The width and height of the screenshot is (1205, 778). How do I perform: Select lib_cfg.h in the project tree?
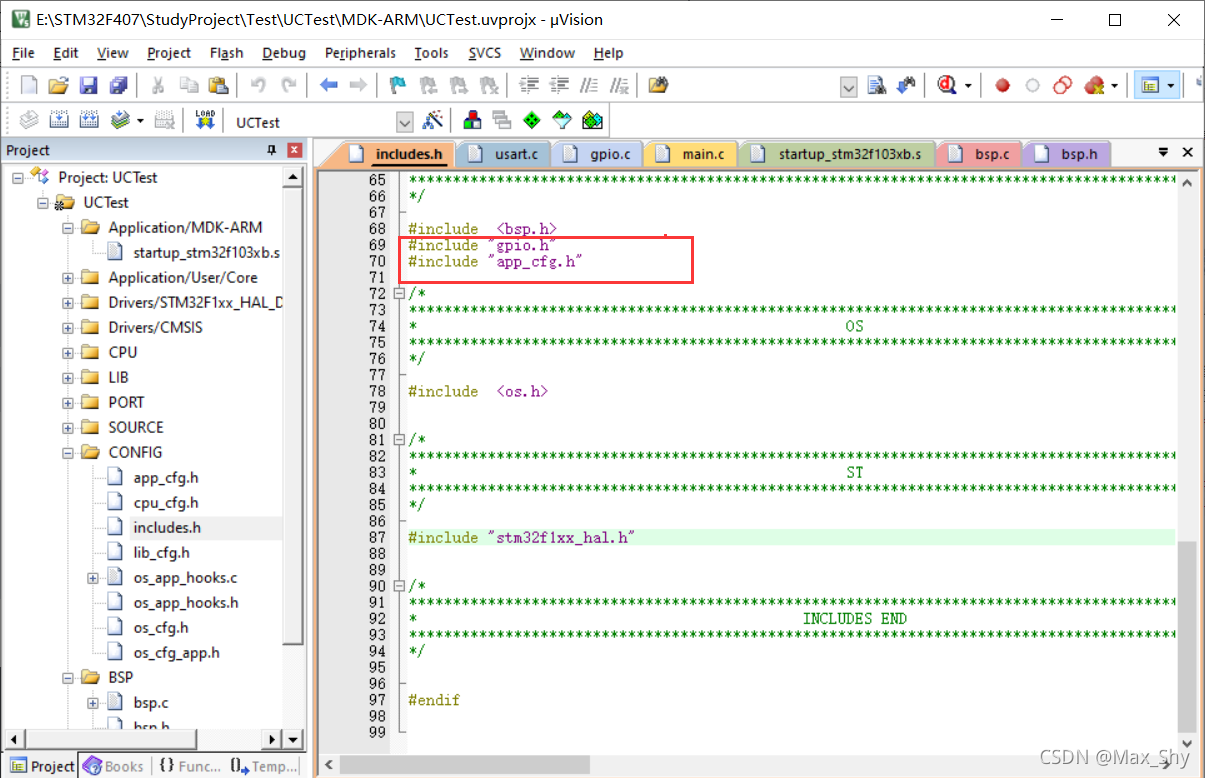point(161,553)
